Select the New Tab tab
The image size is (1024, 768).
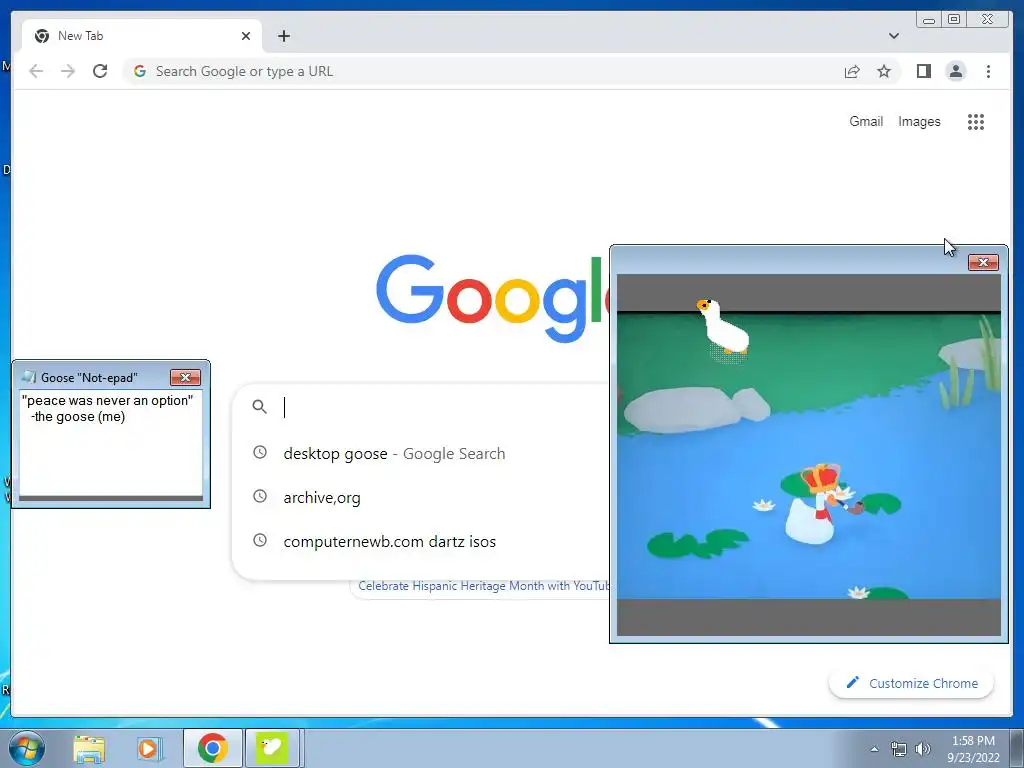tap(142, 36)
